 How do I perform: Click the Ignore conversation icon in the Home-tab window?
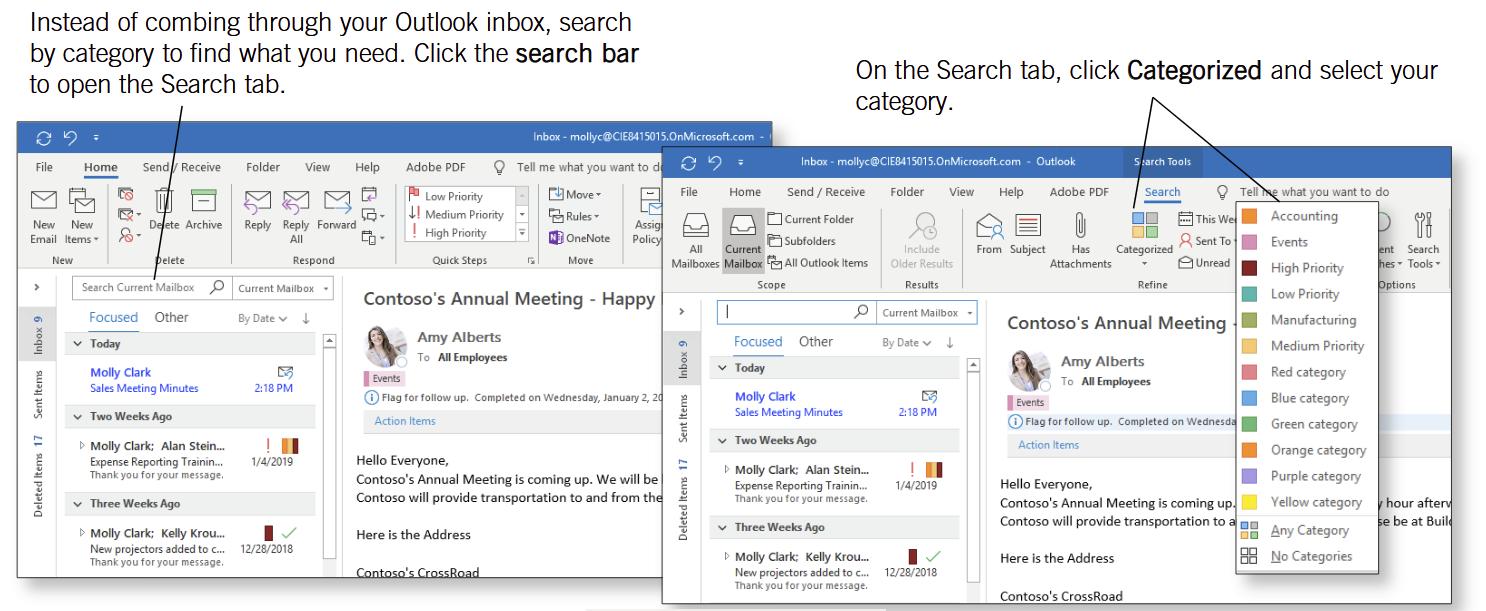[x=127, y=195]
